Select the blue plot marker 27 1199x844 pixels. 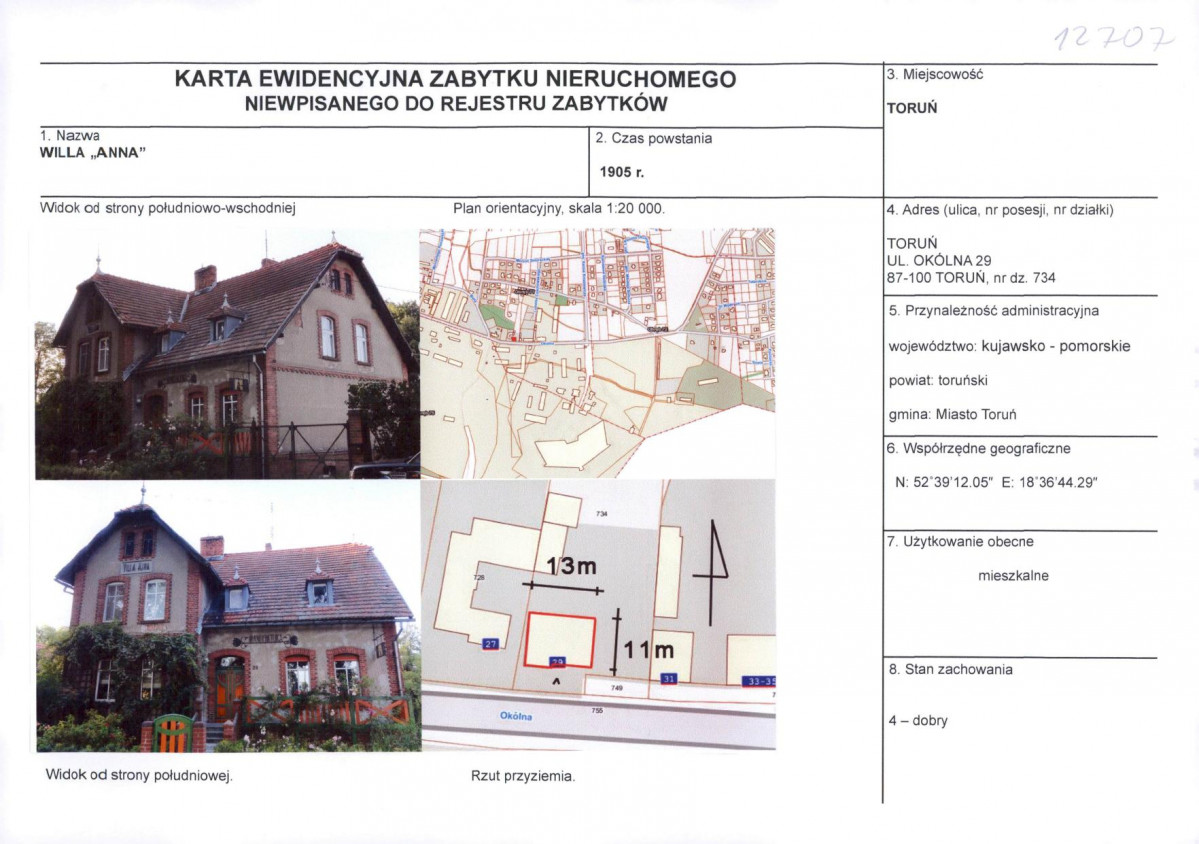(490, 643)
